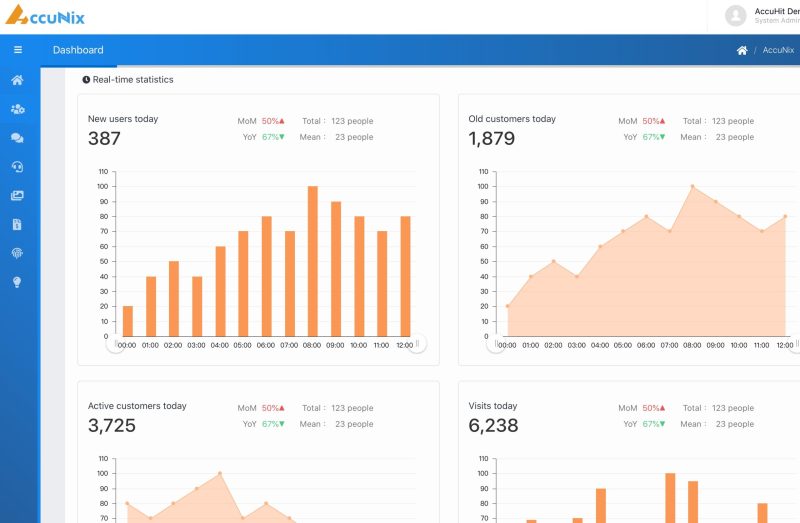This screenshot has width=800, height=523.
Task: Click the 08:00 bar in New users chart
Action: (x=313, y=261)
